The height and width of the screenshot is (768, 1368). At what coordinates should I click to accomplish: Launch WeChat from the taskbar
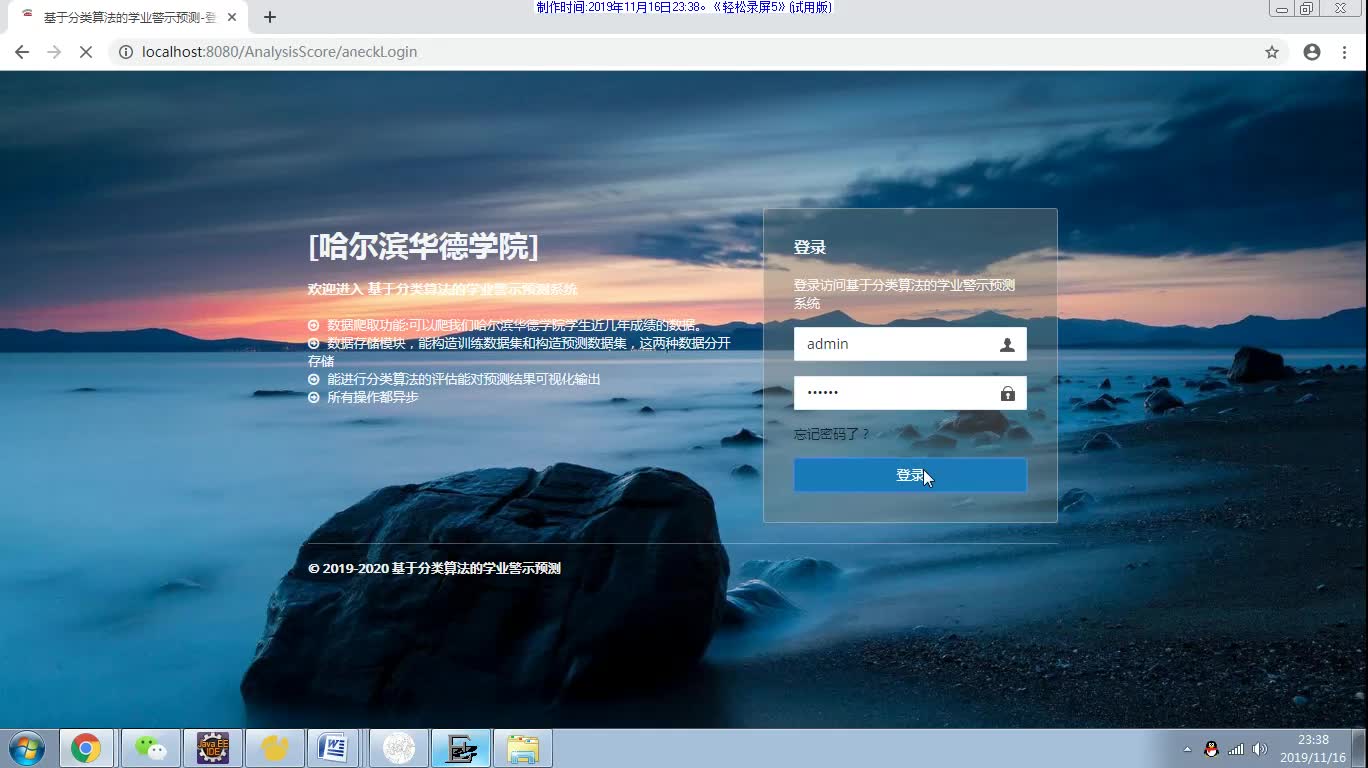pos(151,748)
